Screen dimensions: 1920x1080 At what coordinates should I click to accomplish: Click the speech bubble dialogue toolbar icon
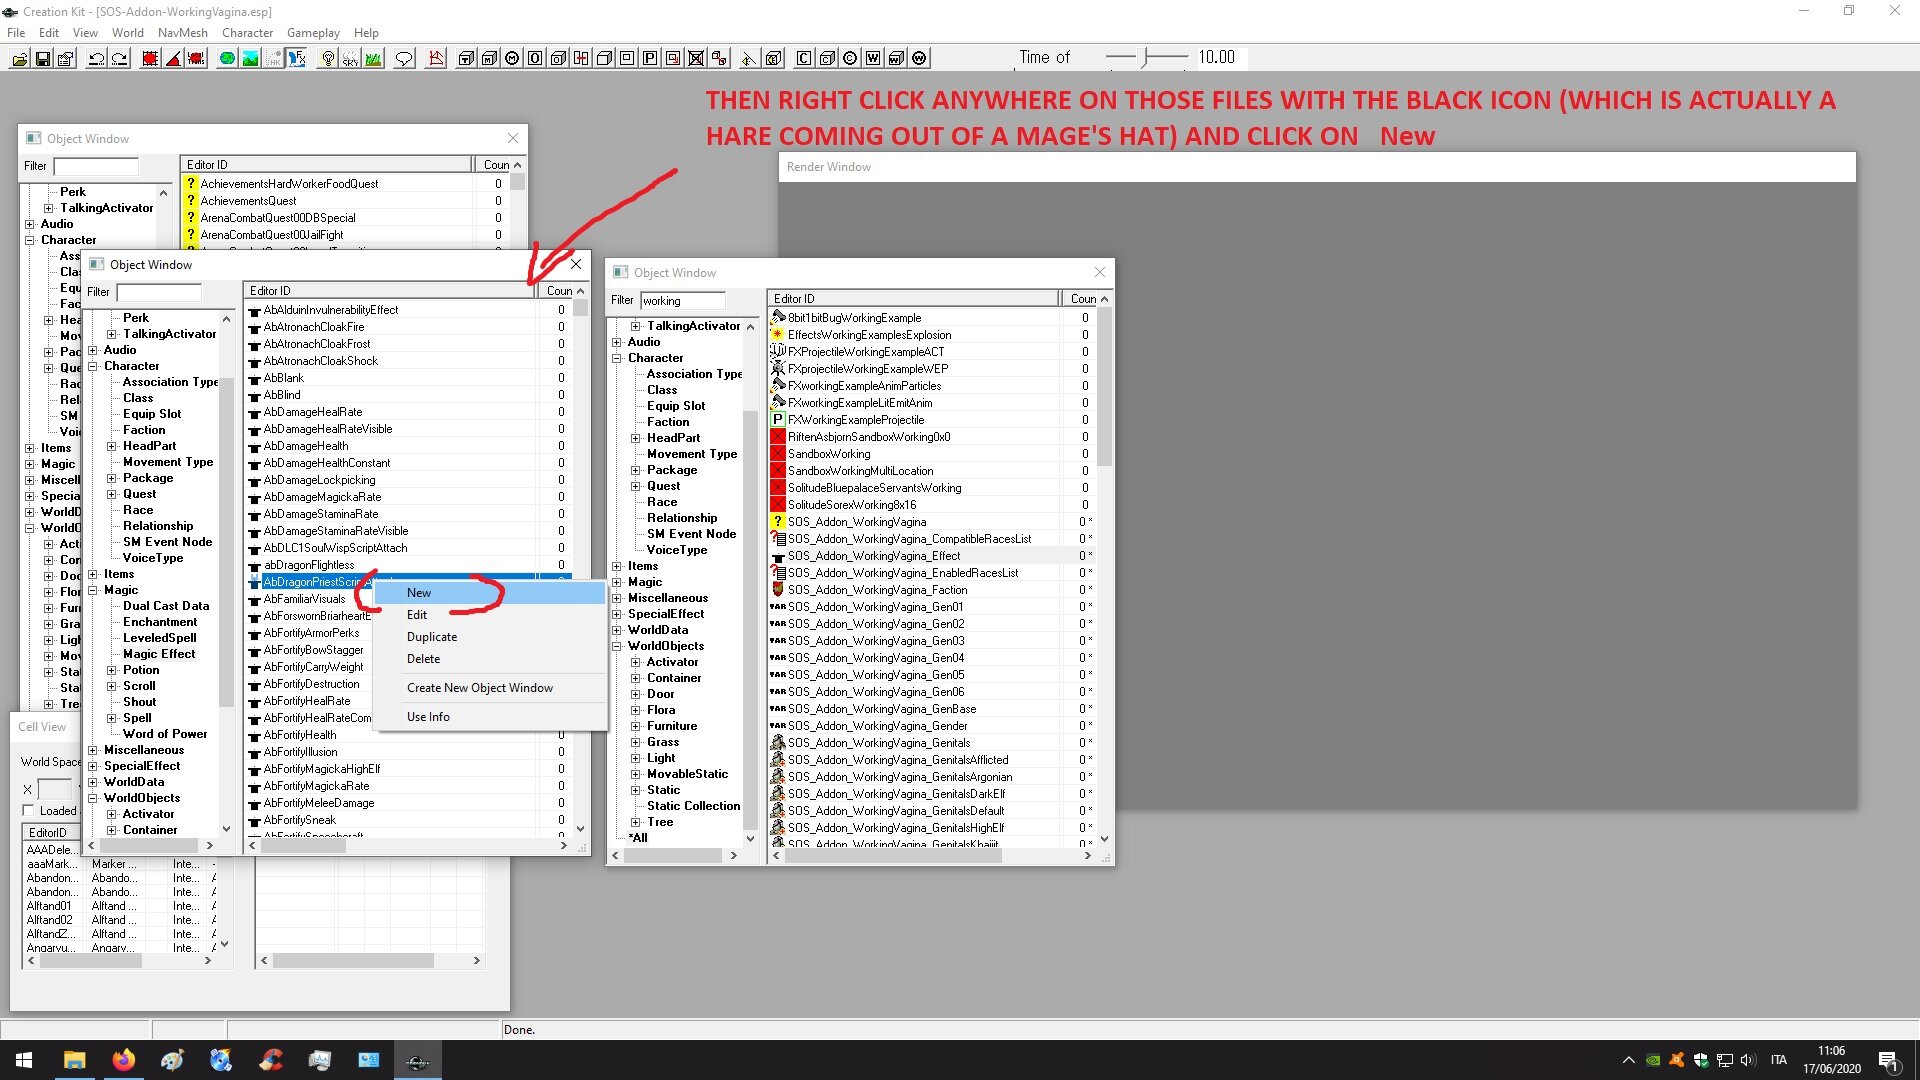(x=404, y=58)
